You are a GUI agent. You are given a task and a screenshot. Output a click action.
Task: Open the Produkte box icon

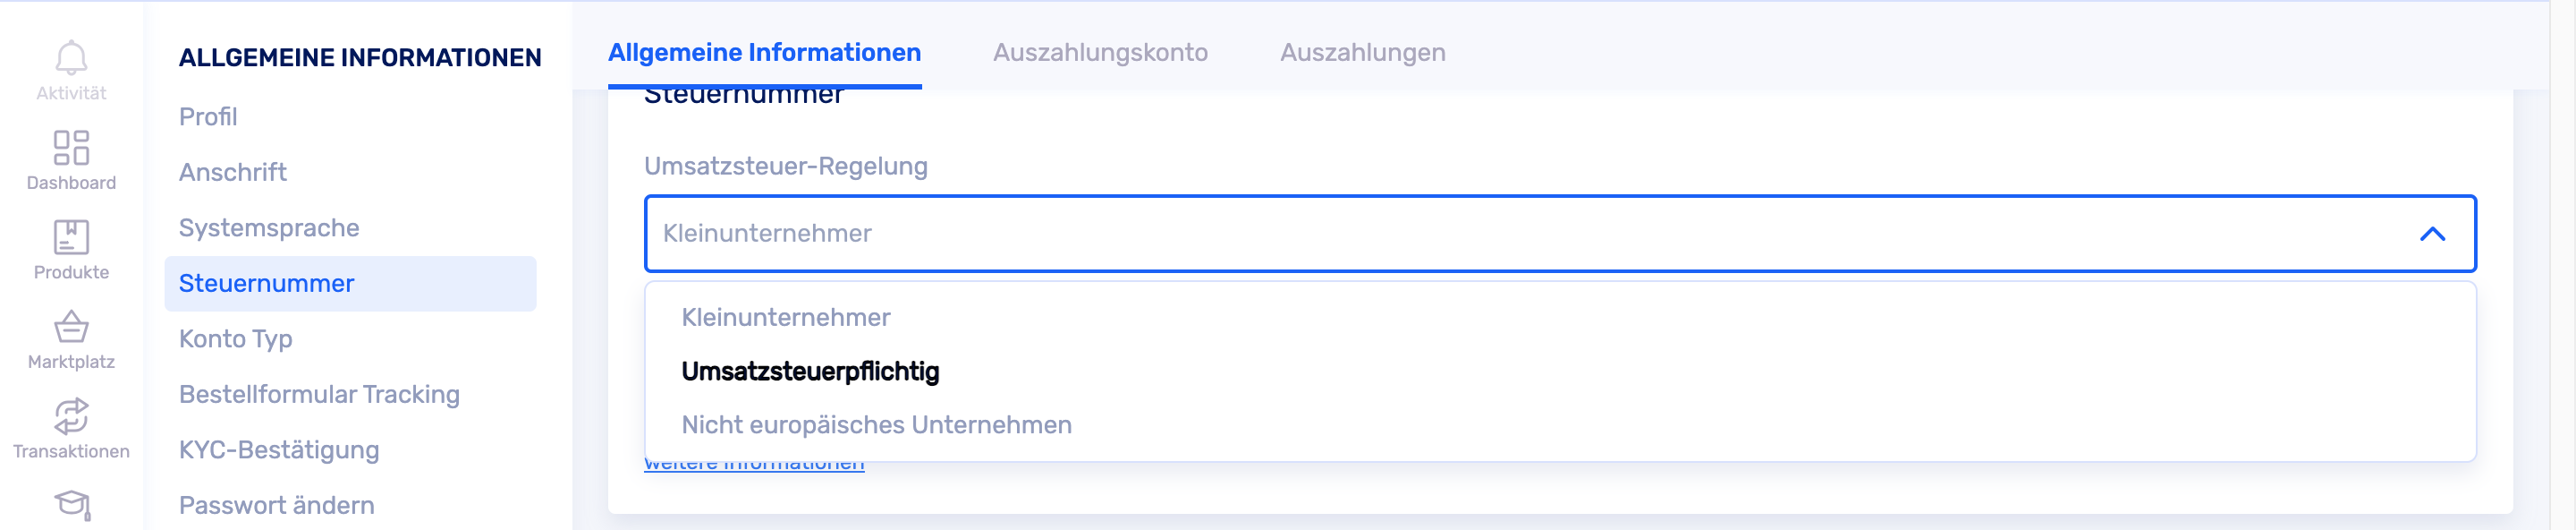point(71,237)
